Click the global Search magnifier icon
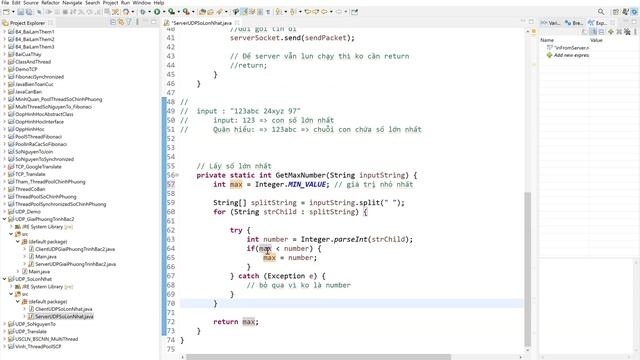 tap(601, 12)
